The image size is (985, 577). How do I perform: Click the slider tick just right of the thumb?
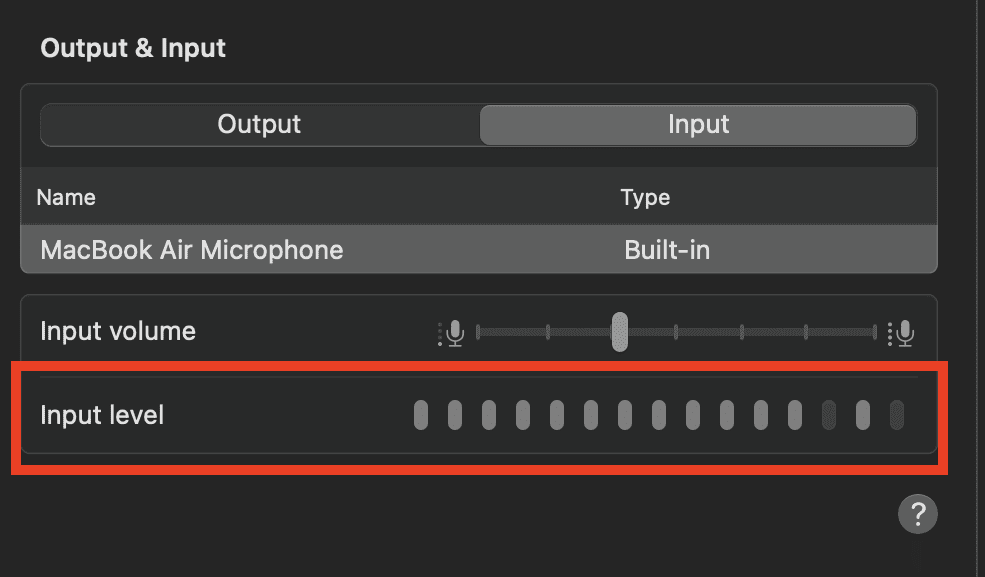pos(676,332)
